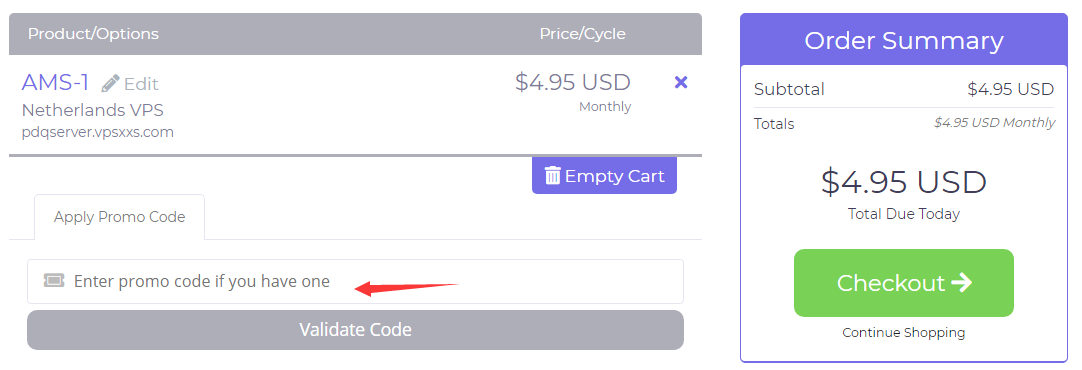The image size is (1082, 370).
Task: Click the pdqserver.vpsxxs.com hostname text
Action: click(x=97, y=132)
